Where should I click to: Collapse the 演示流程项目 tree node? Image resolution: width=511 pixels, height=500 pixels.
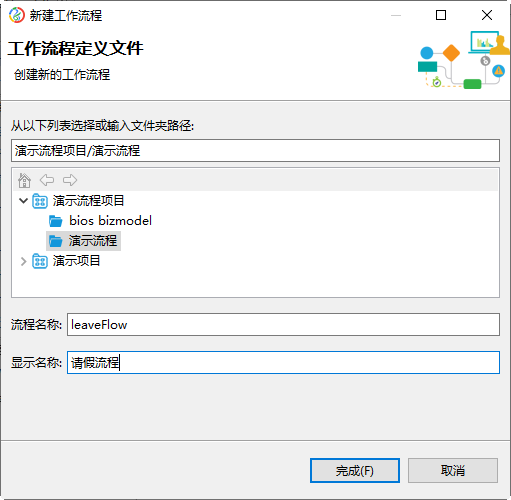pos(23,201)
